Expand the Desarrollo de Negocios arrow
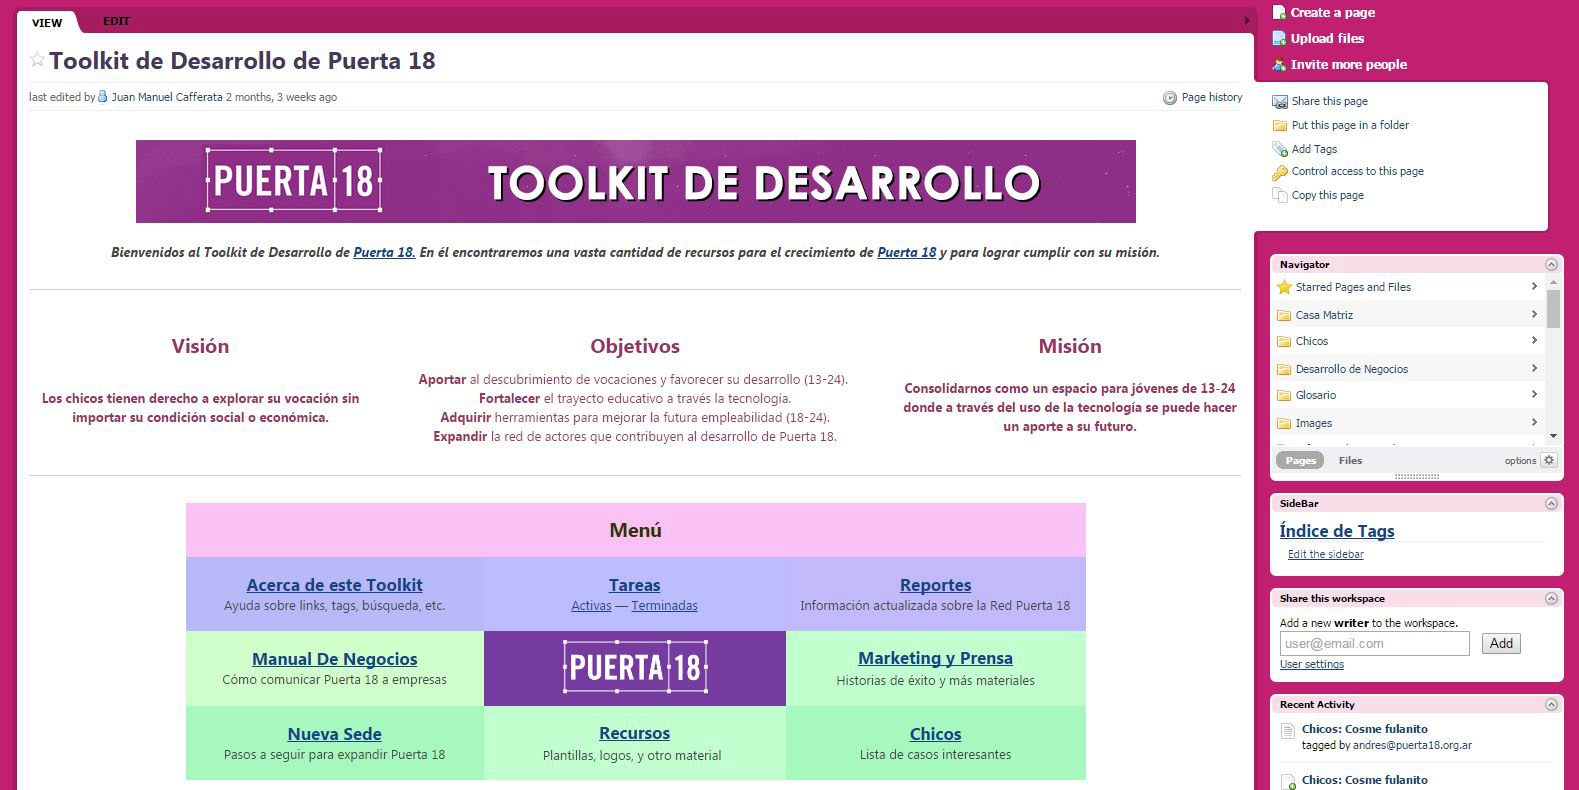This screenshot has width=1579, height=790. 1534,368
